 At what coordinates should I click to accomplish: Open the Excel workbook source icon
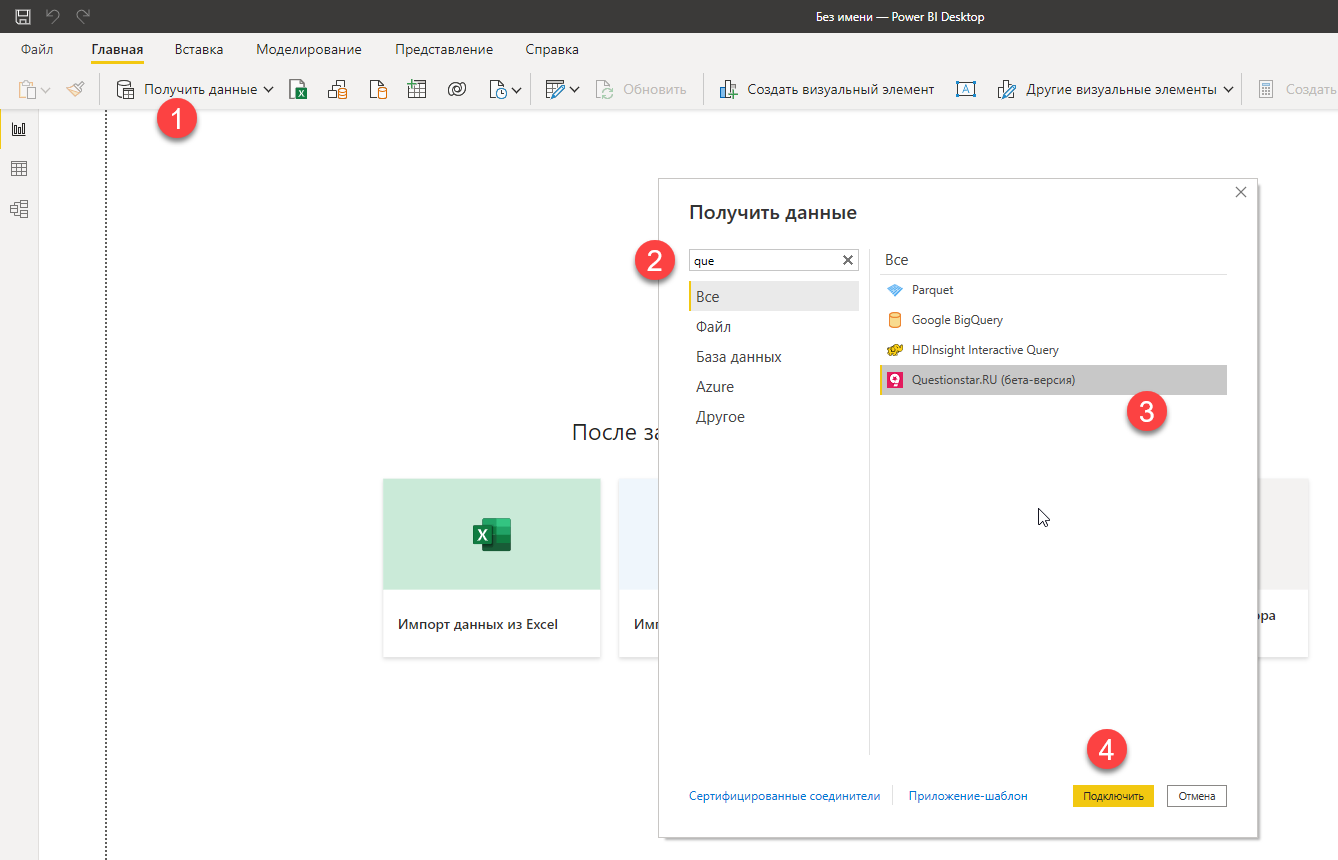pyautogui.click(x=298, y=90)
